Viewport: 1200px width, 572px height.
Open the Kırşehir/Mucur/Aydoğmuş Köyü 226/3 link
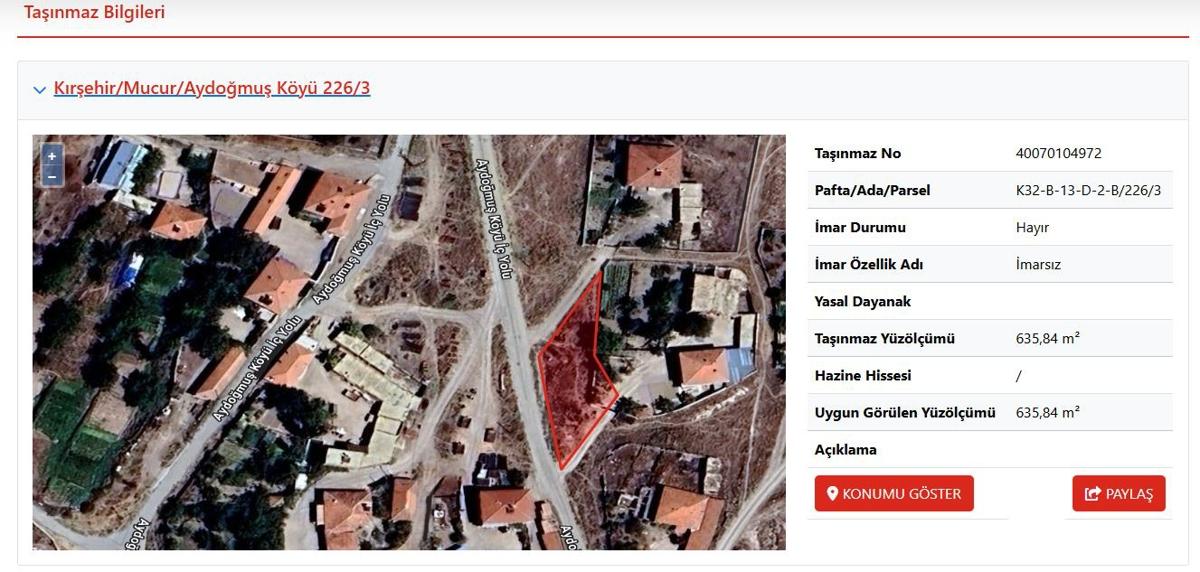pyautogui.click(x=212, y=88)
